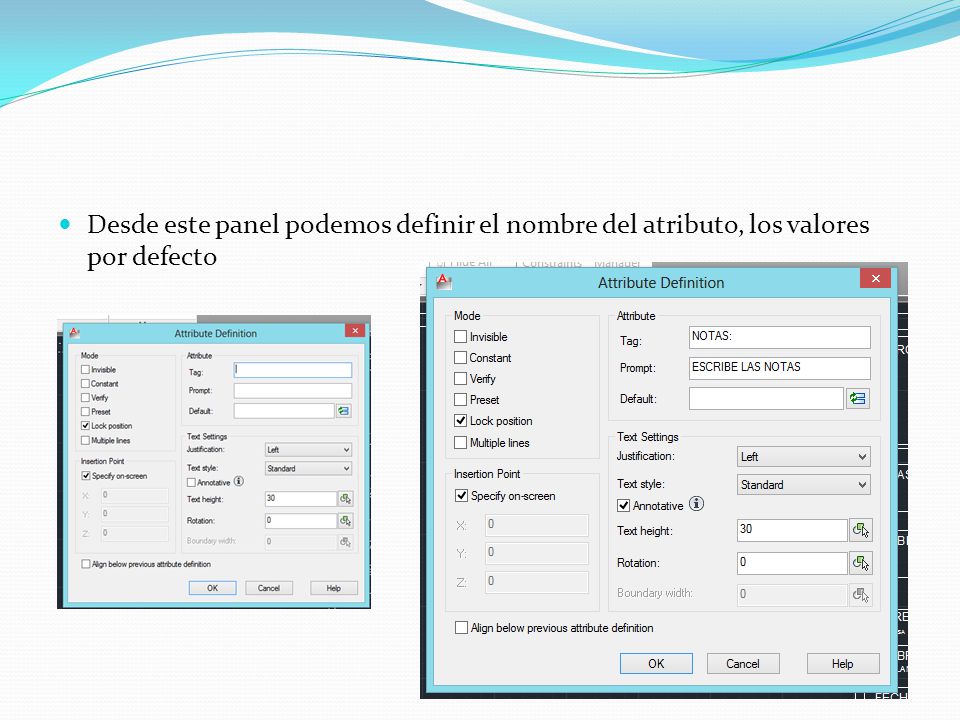The image size is (960, 720).
Task: Click Cancel button in large dialog
Action: (x=743, y=664)
